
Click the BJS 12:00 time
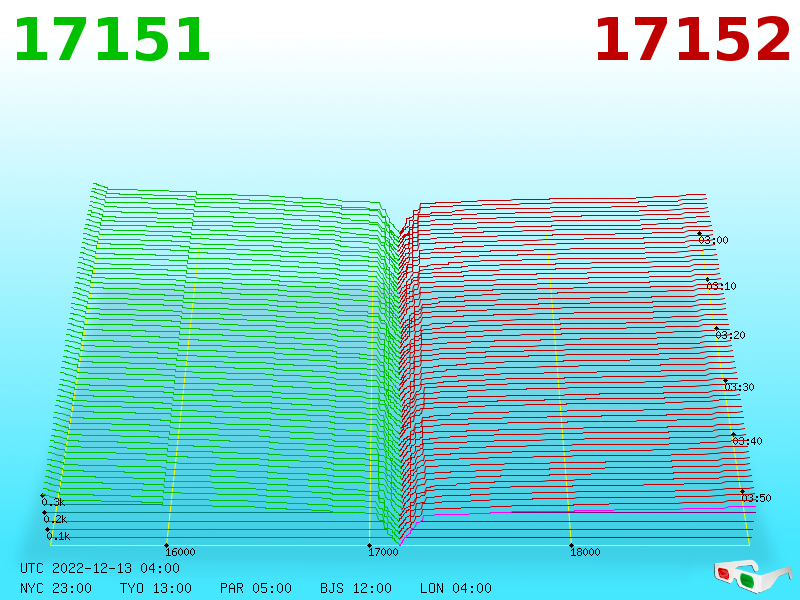pyautogui.click(x=356, y=588)
